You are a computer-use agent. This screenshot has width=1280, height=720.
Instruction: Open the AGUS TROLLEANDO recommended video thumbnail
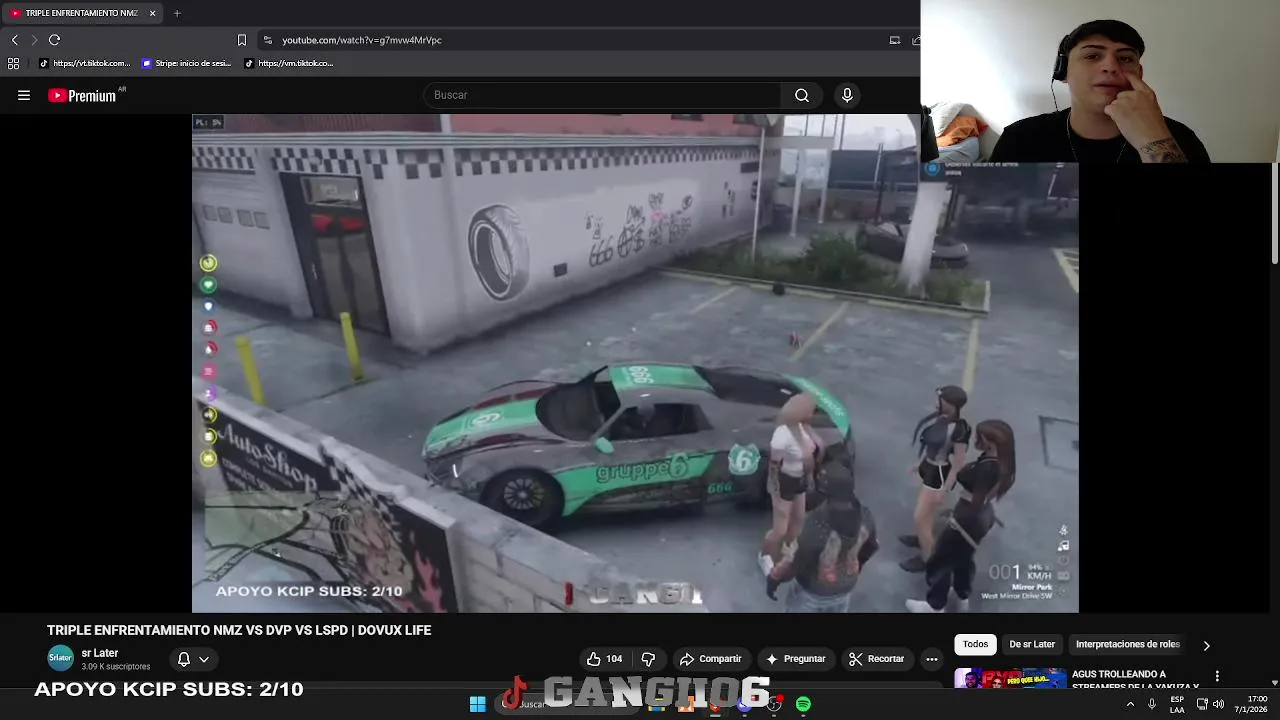tap(1010, 679)
